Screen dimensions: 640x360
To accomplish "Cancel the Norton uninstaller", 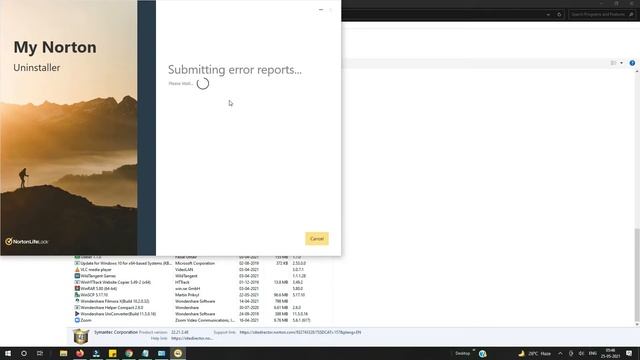I will (x=317, y=239).
